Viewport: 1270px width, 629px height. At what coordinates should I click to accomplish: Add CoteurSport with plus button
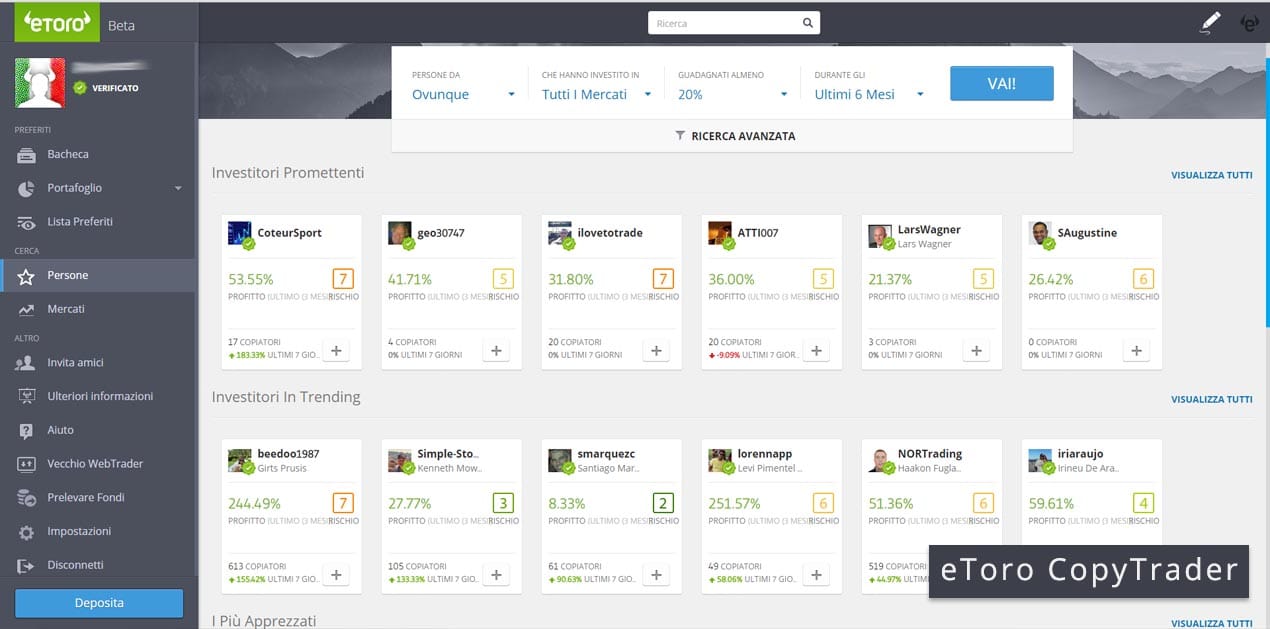pos(336,351)
